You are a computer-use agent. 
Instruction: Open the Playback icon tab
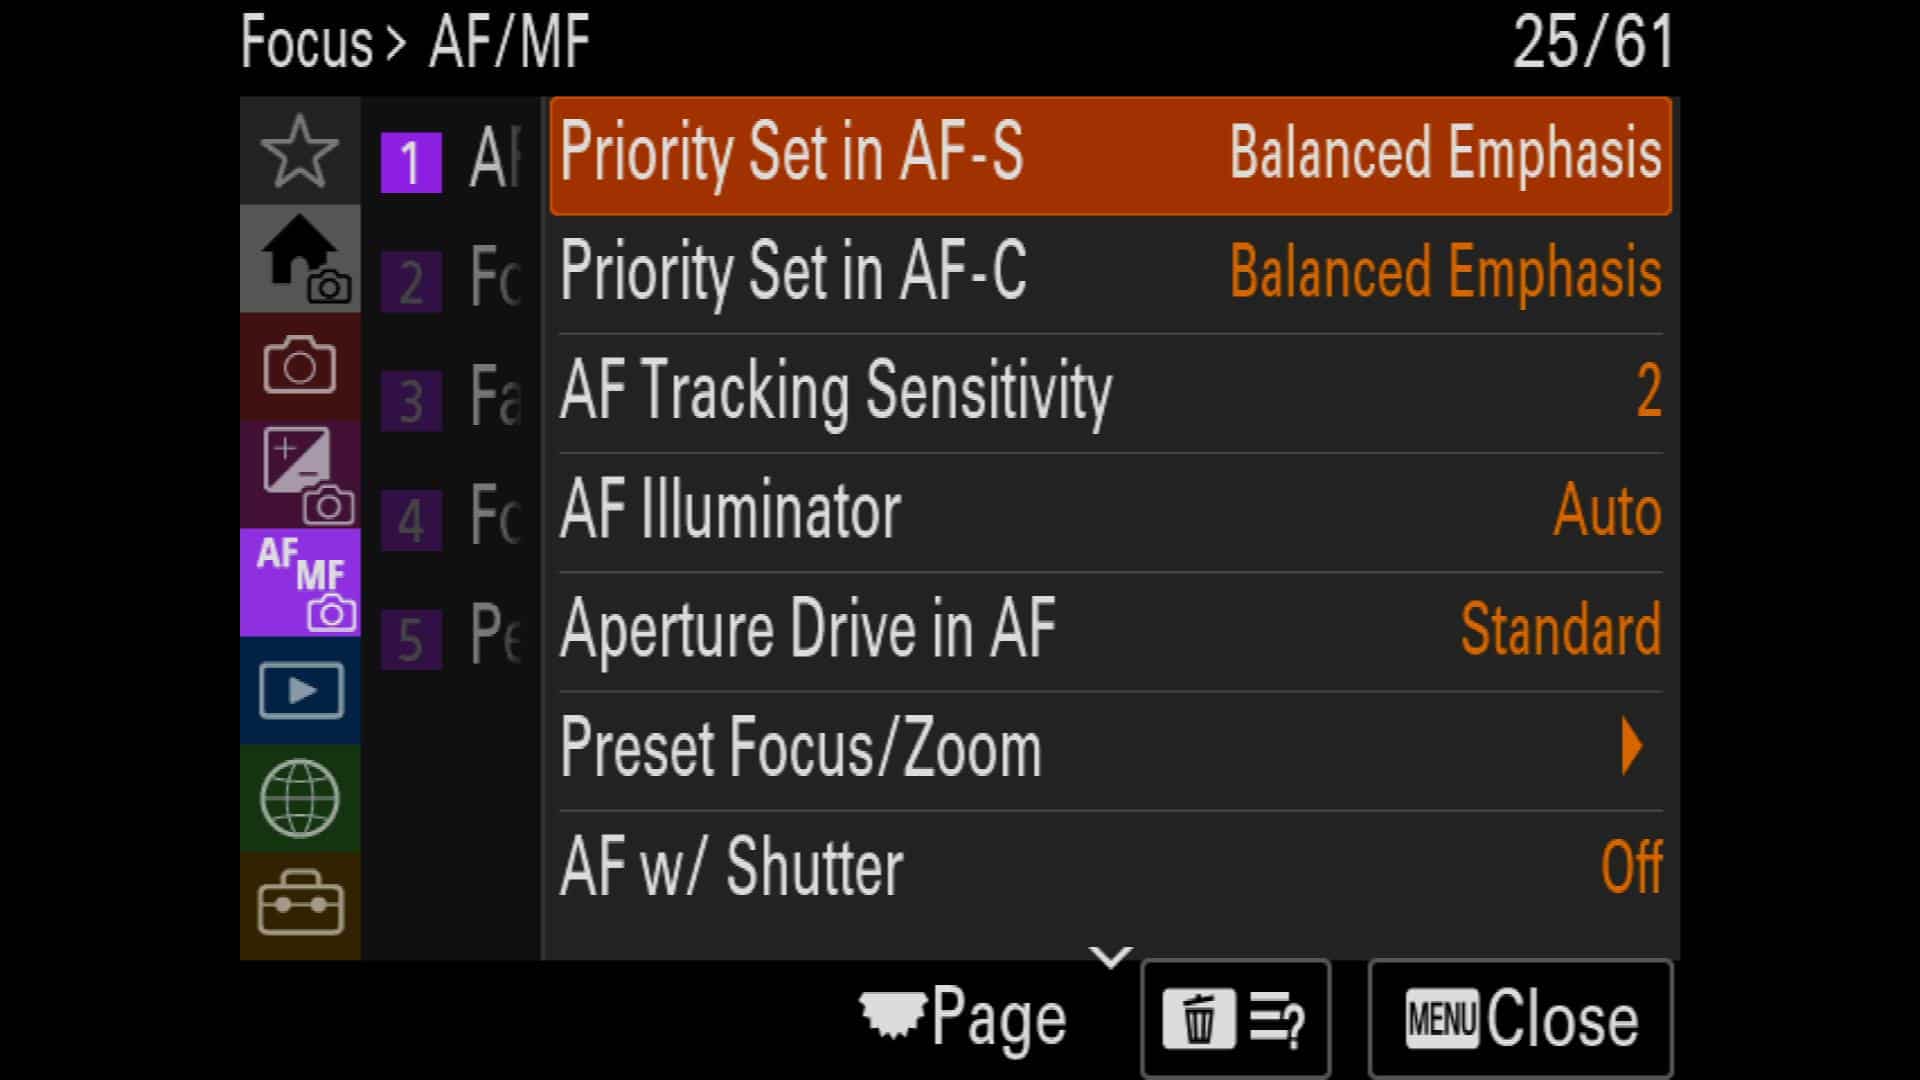pos(300,690)
